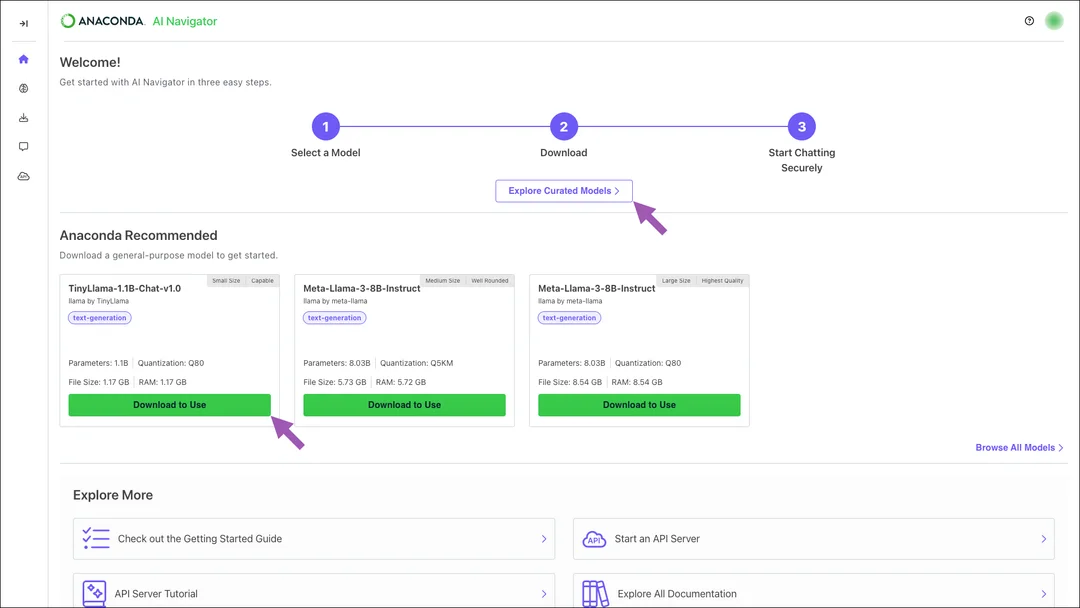Screen dimensions: 1080x608
Task: Open the Home icon in sidebar
Action: (x=23, y=59)
